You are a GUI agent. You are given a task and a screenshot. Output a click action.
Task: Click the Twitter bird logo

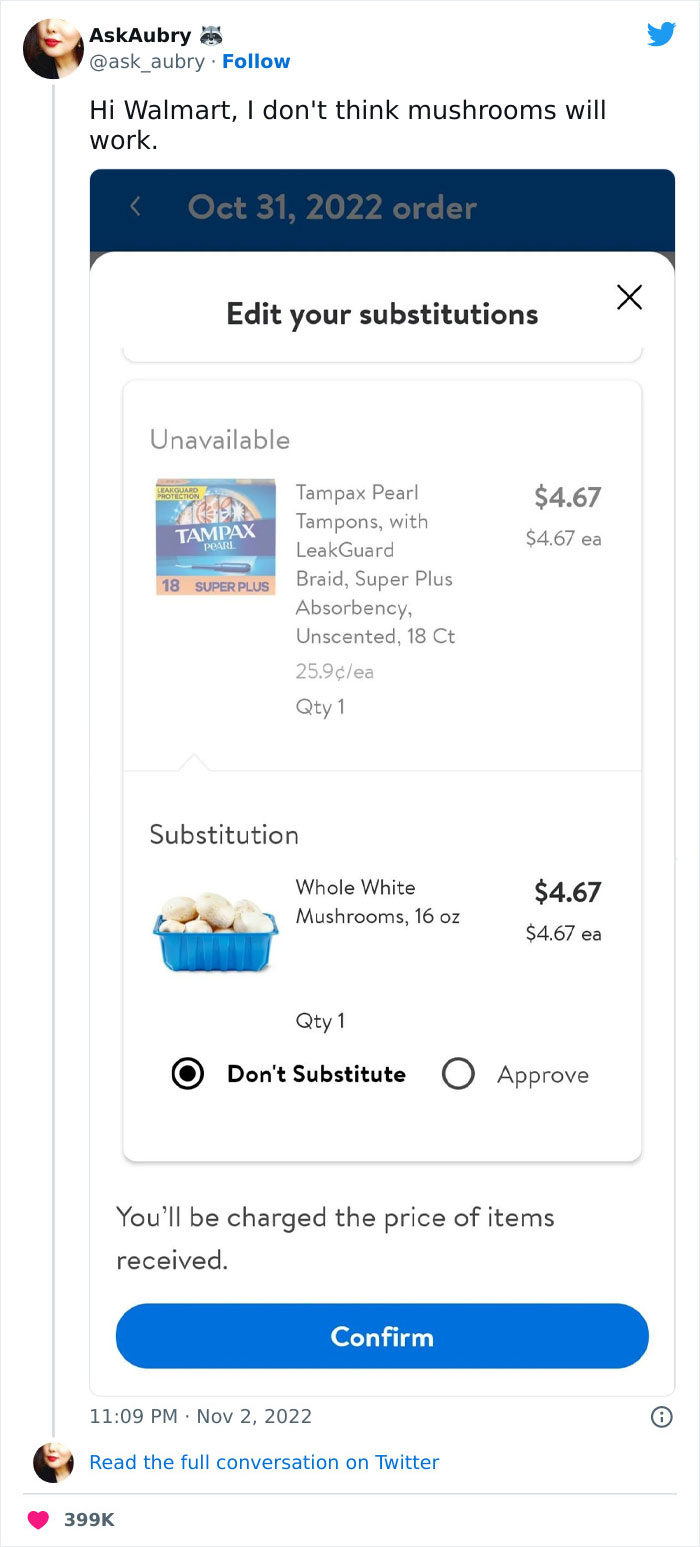click(x=661, y=34)
